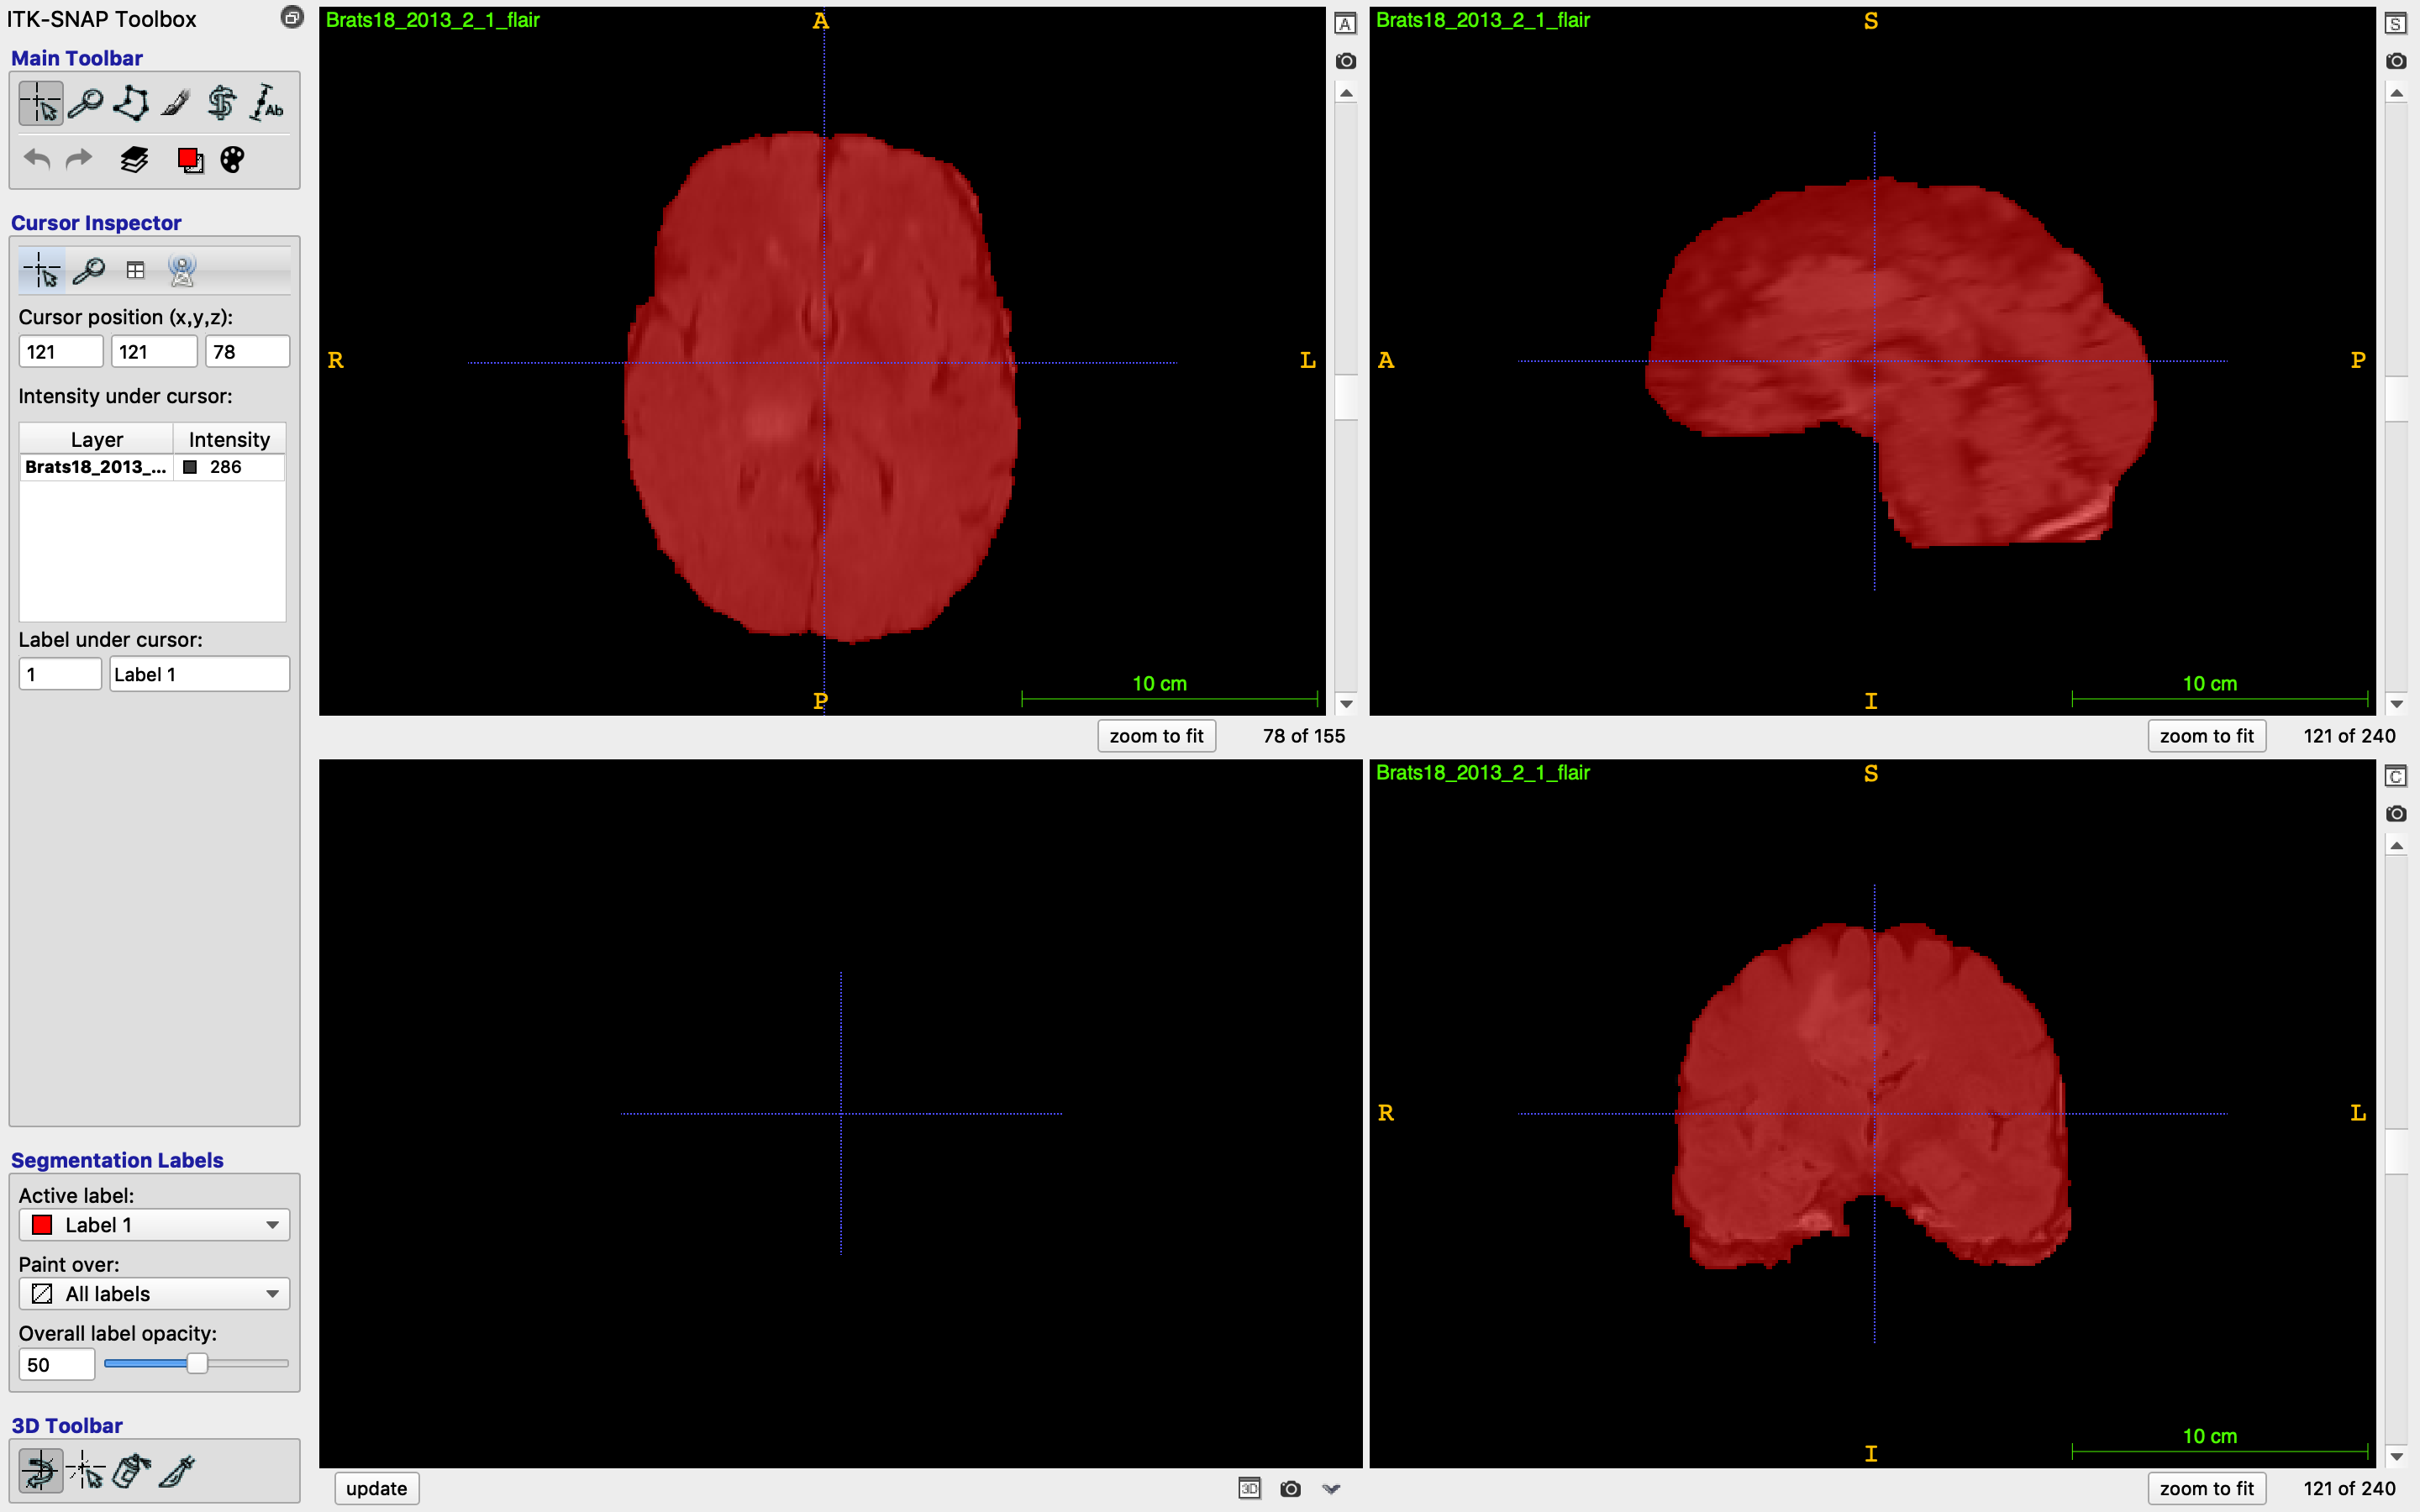
Task: Open the Label Editor red square icon
Action: (x=189, y=160)
